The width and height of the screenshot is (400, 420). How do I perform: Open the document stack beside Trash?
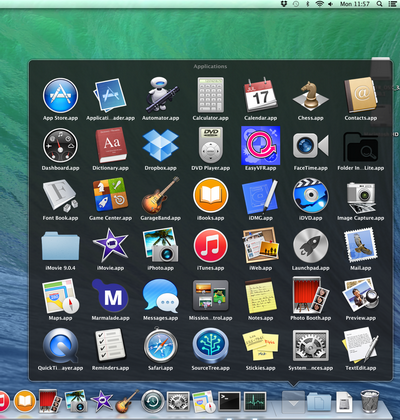tap(344, 402)
